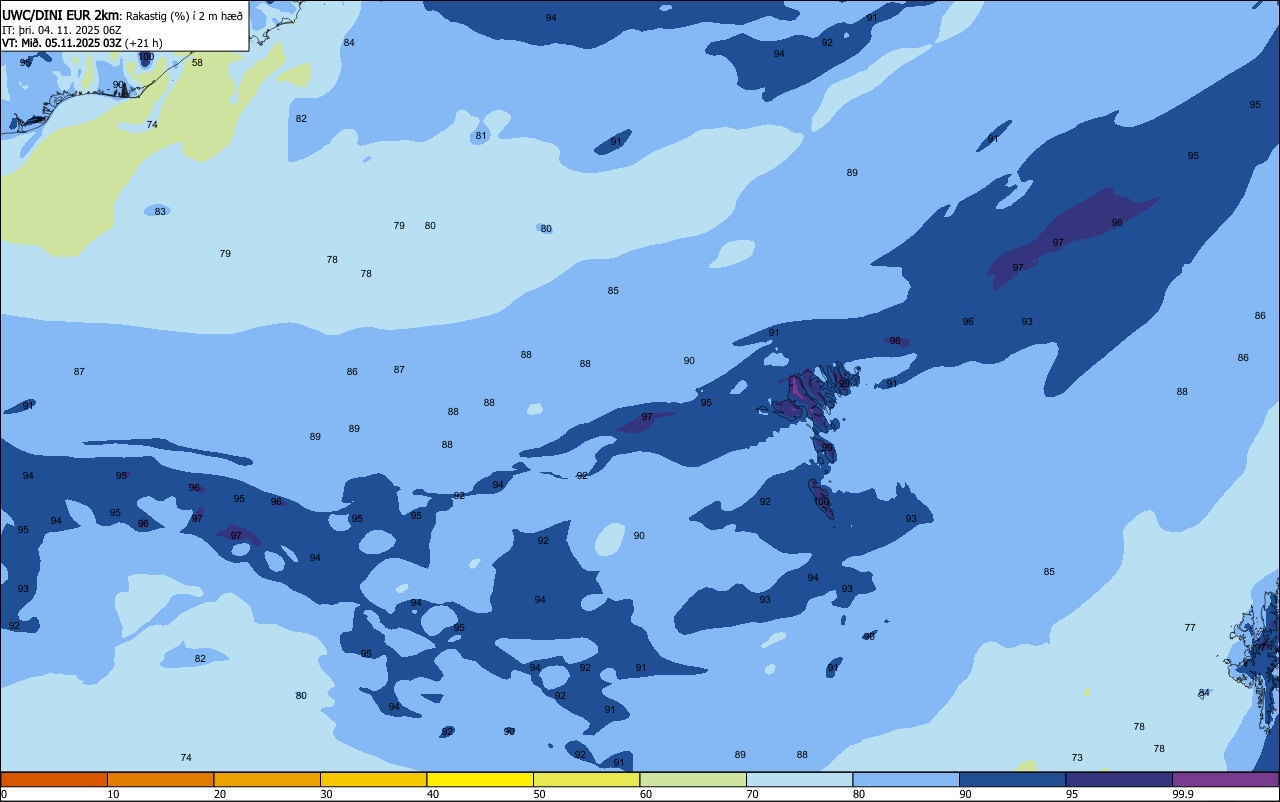Viewport: 1280px width, 802px height.
Task: Click the yellow-green 50–60 legend swatch
Action: [x=586, y=779]
